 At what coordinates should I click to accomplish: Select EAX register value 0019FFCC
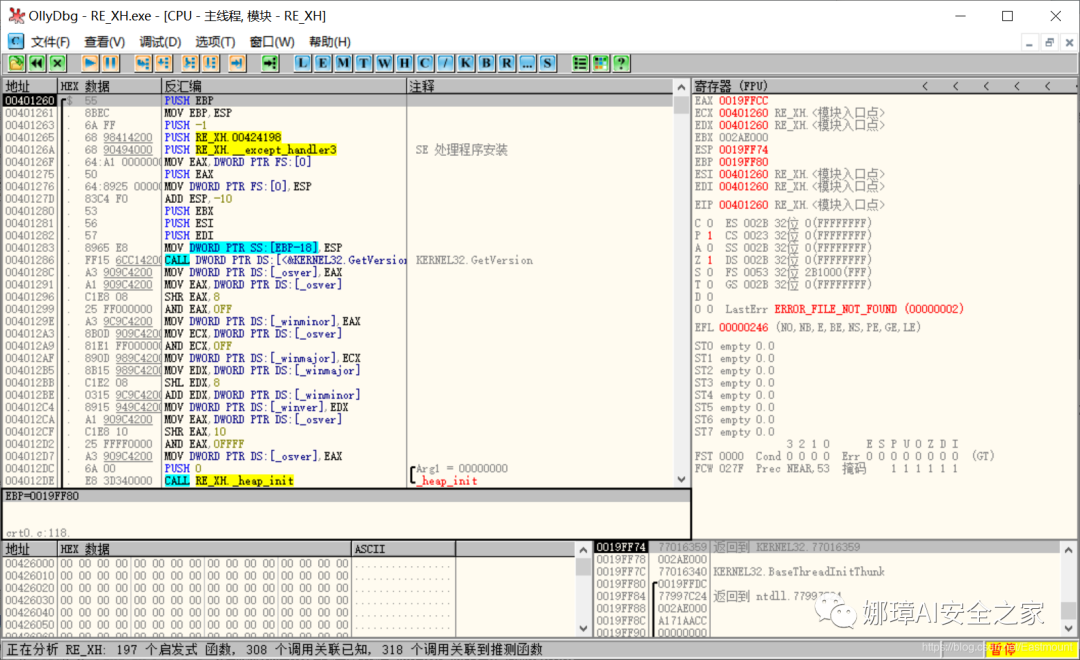point(743,101)
